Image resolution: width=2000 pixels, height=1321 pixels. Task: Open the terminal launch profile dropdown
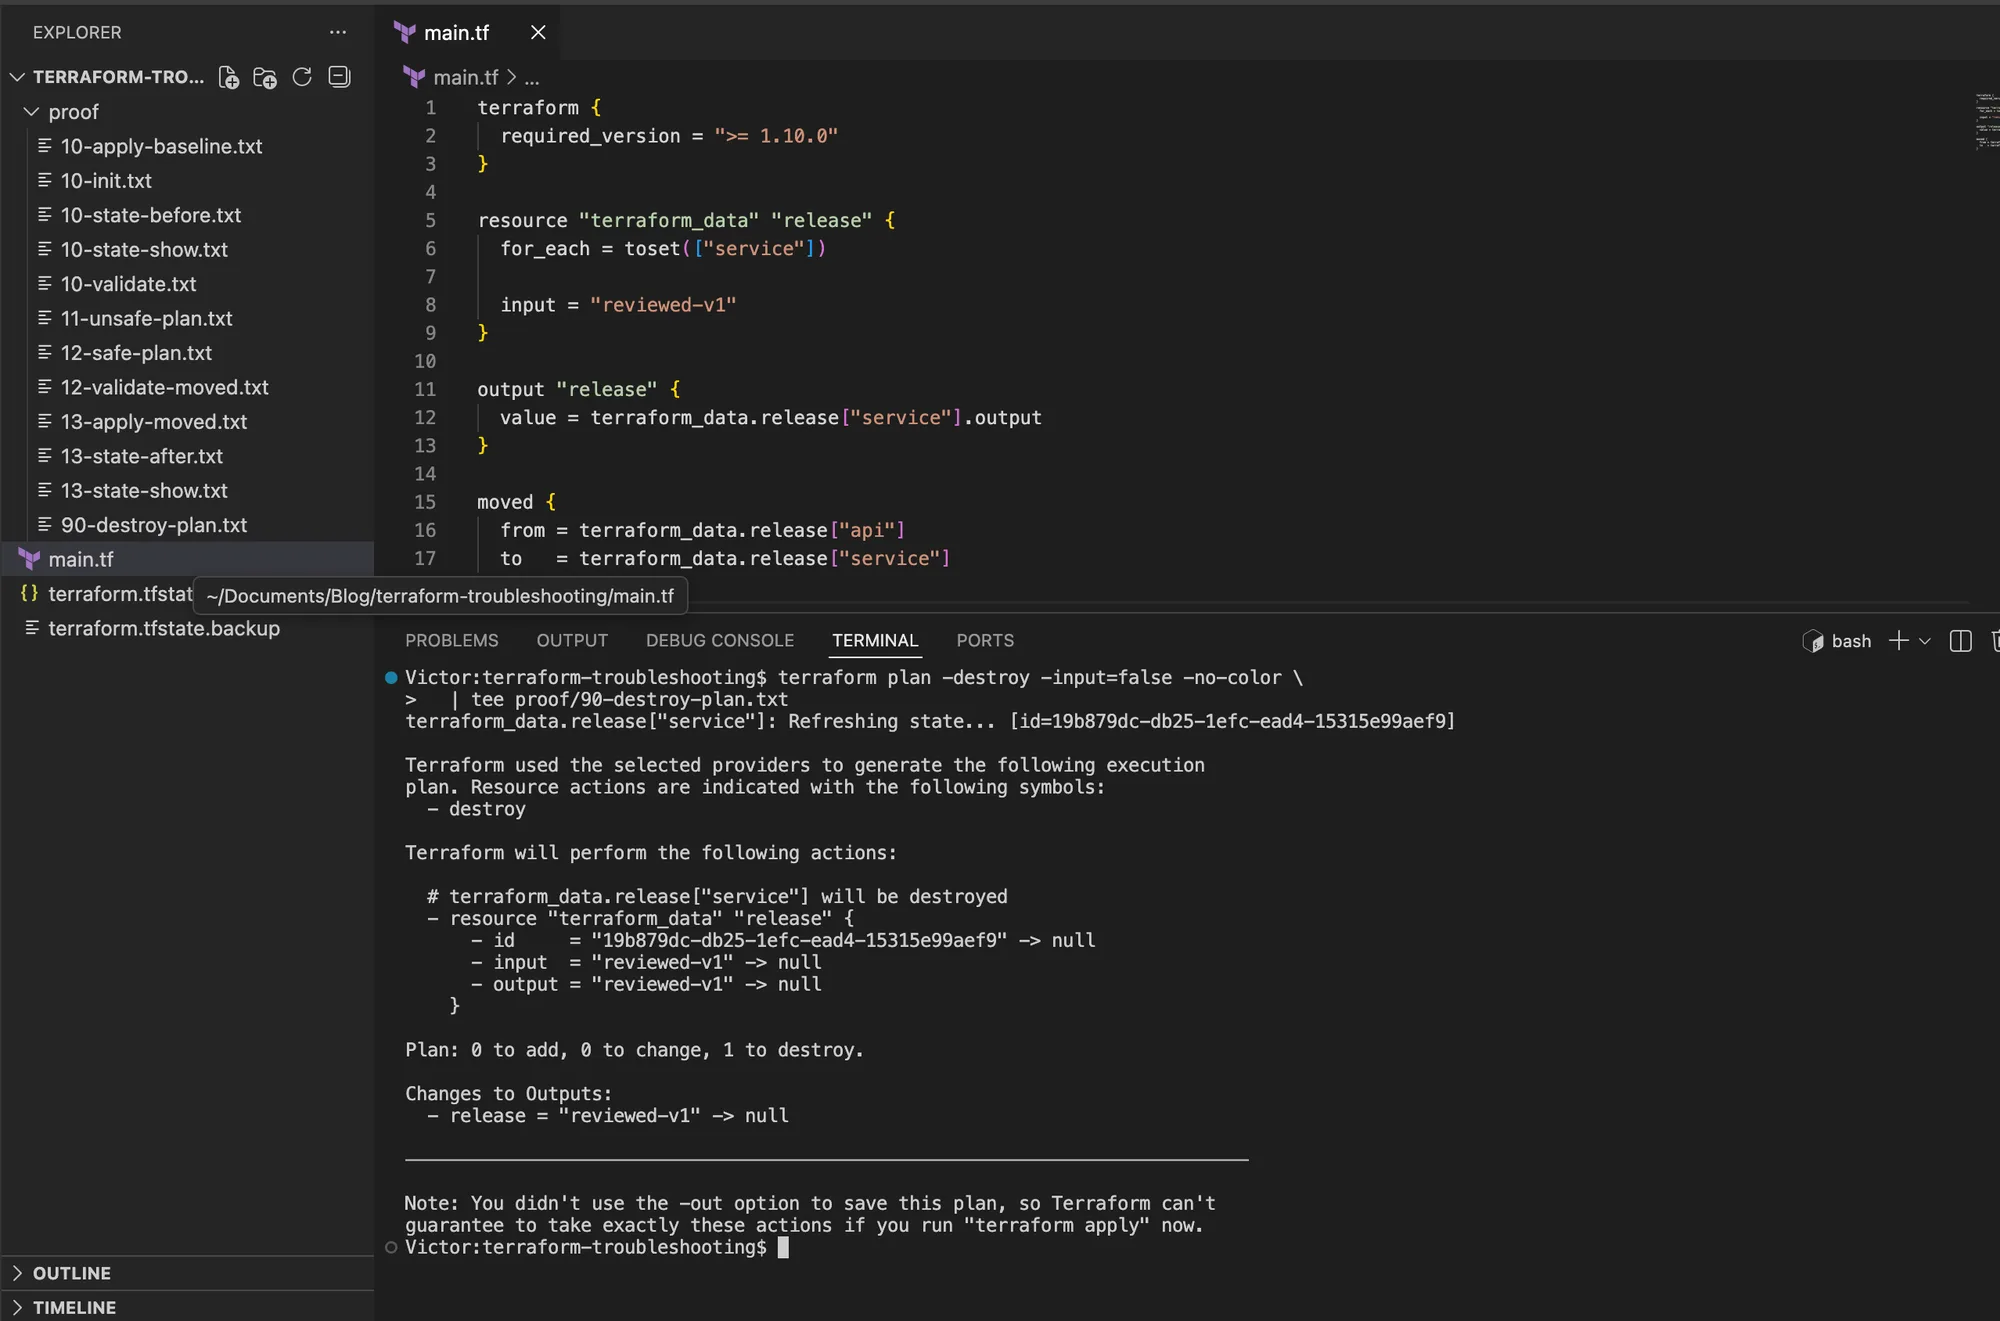tap(1925, 641)
